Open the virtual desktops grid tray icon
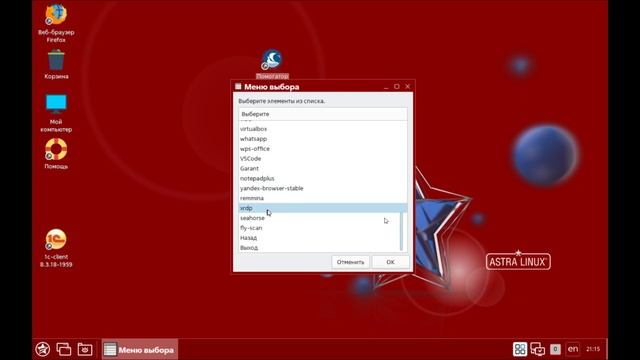The image size is (640, 360). pyautogui.click(x=520, y=349)
